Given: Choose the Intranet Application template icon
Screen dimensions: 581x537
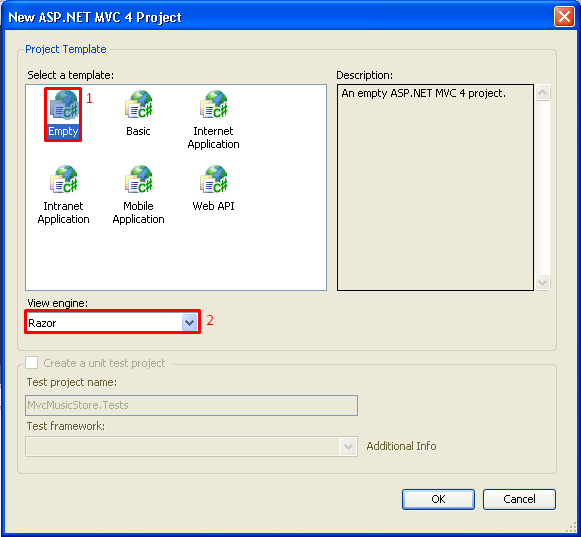Looking at the screenshot, I should 63,180.
